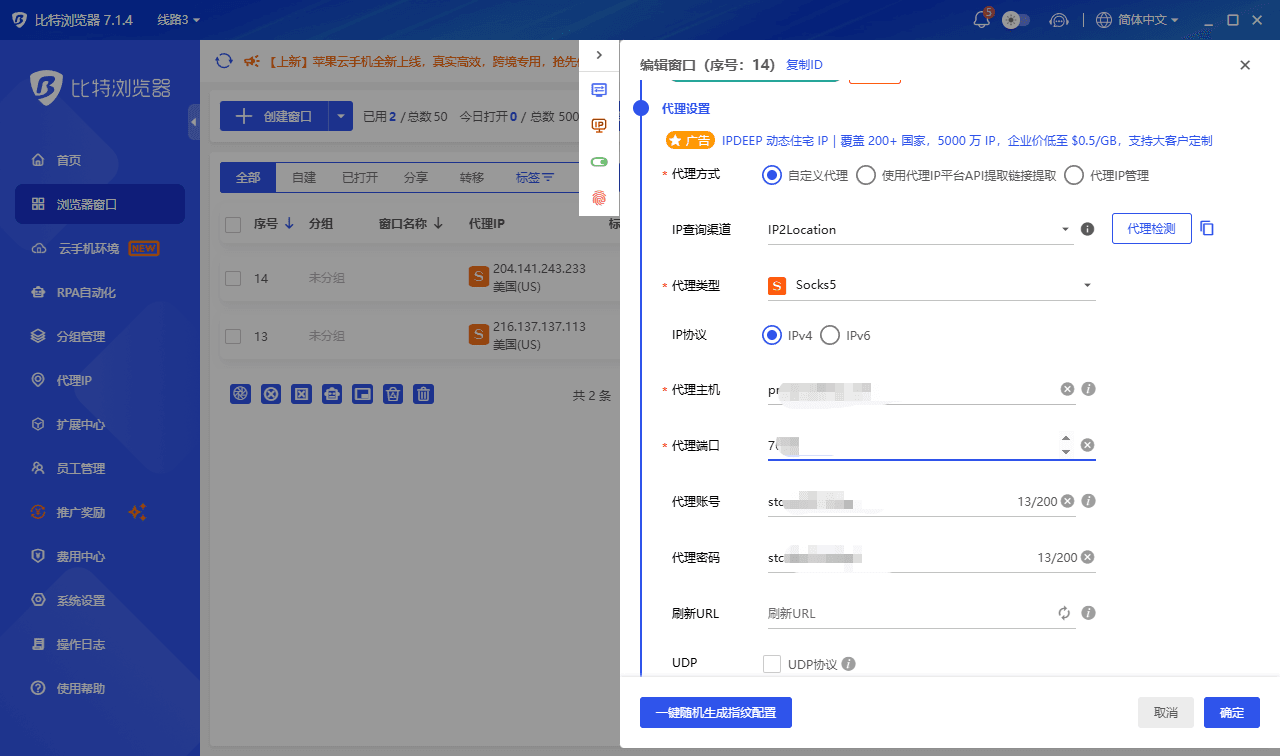The width and height of the screenshot is (1280, 756).
Task: Close the 编辑窗口 panel
Action: click(1245, 65)
